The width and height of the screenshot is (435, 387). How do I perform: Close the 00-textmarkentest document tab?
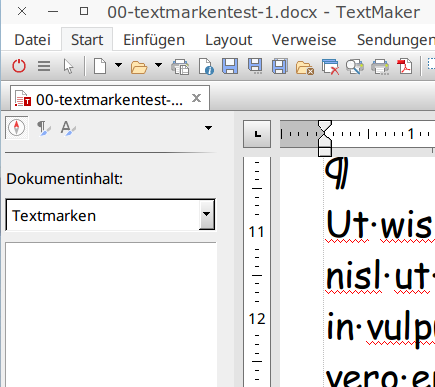click(x=197, y=98)
